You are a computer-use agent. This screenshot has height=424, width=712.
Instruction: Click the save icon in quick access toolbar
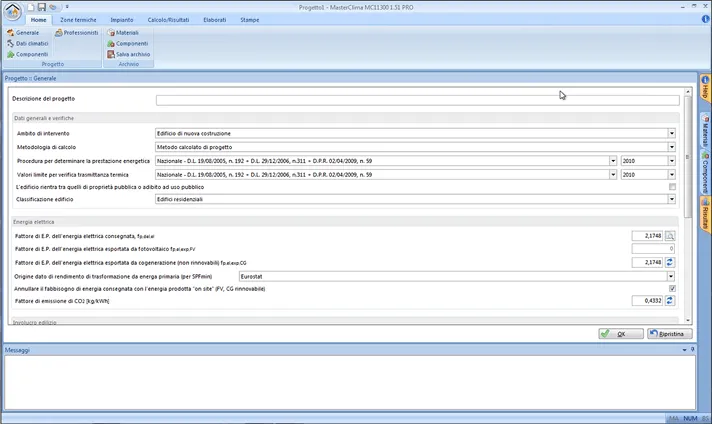click(x=41, y=7)
